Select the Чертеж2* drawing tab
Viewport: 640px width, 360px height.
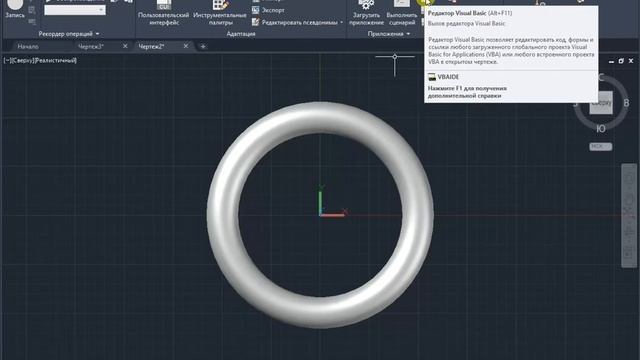point(151,47)
